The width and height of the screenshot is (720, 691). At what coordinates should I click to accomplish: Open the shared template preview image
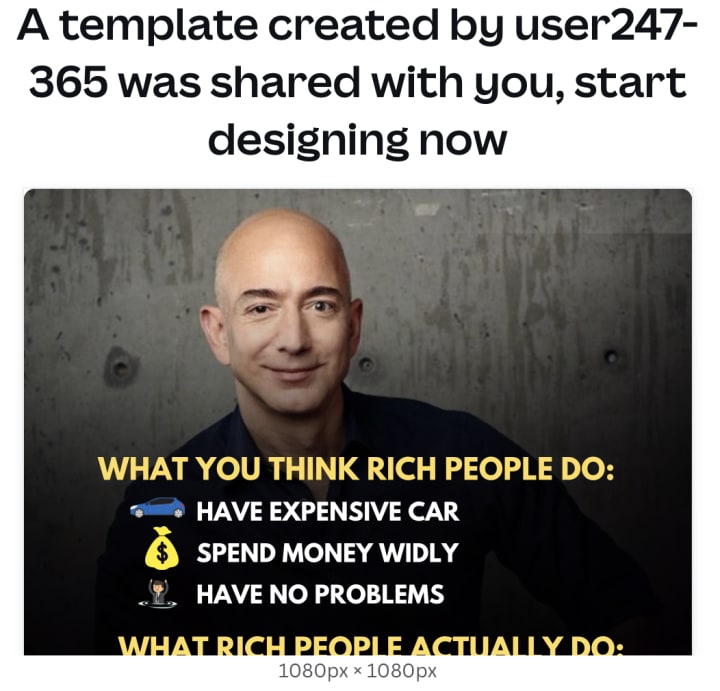(358, 421)
